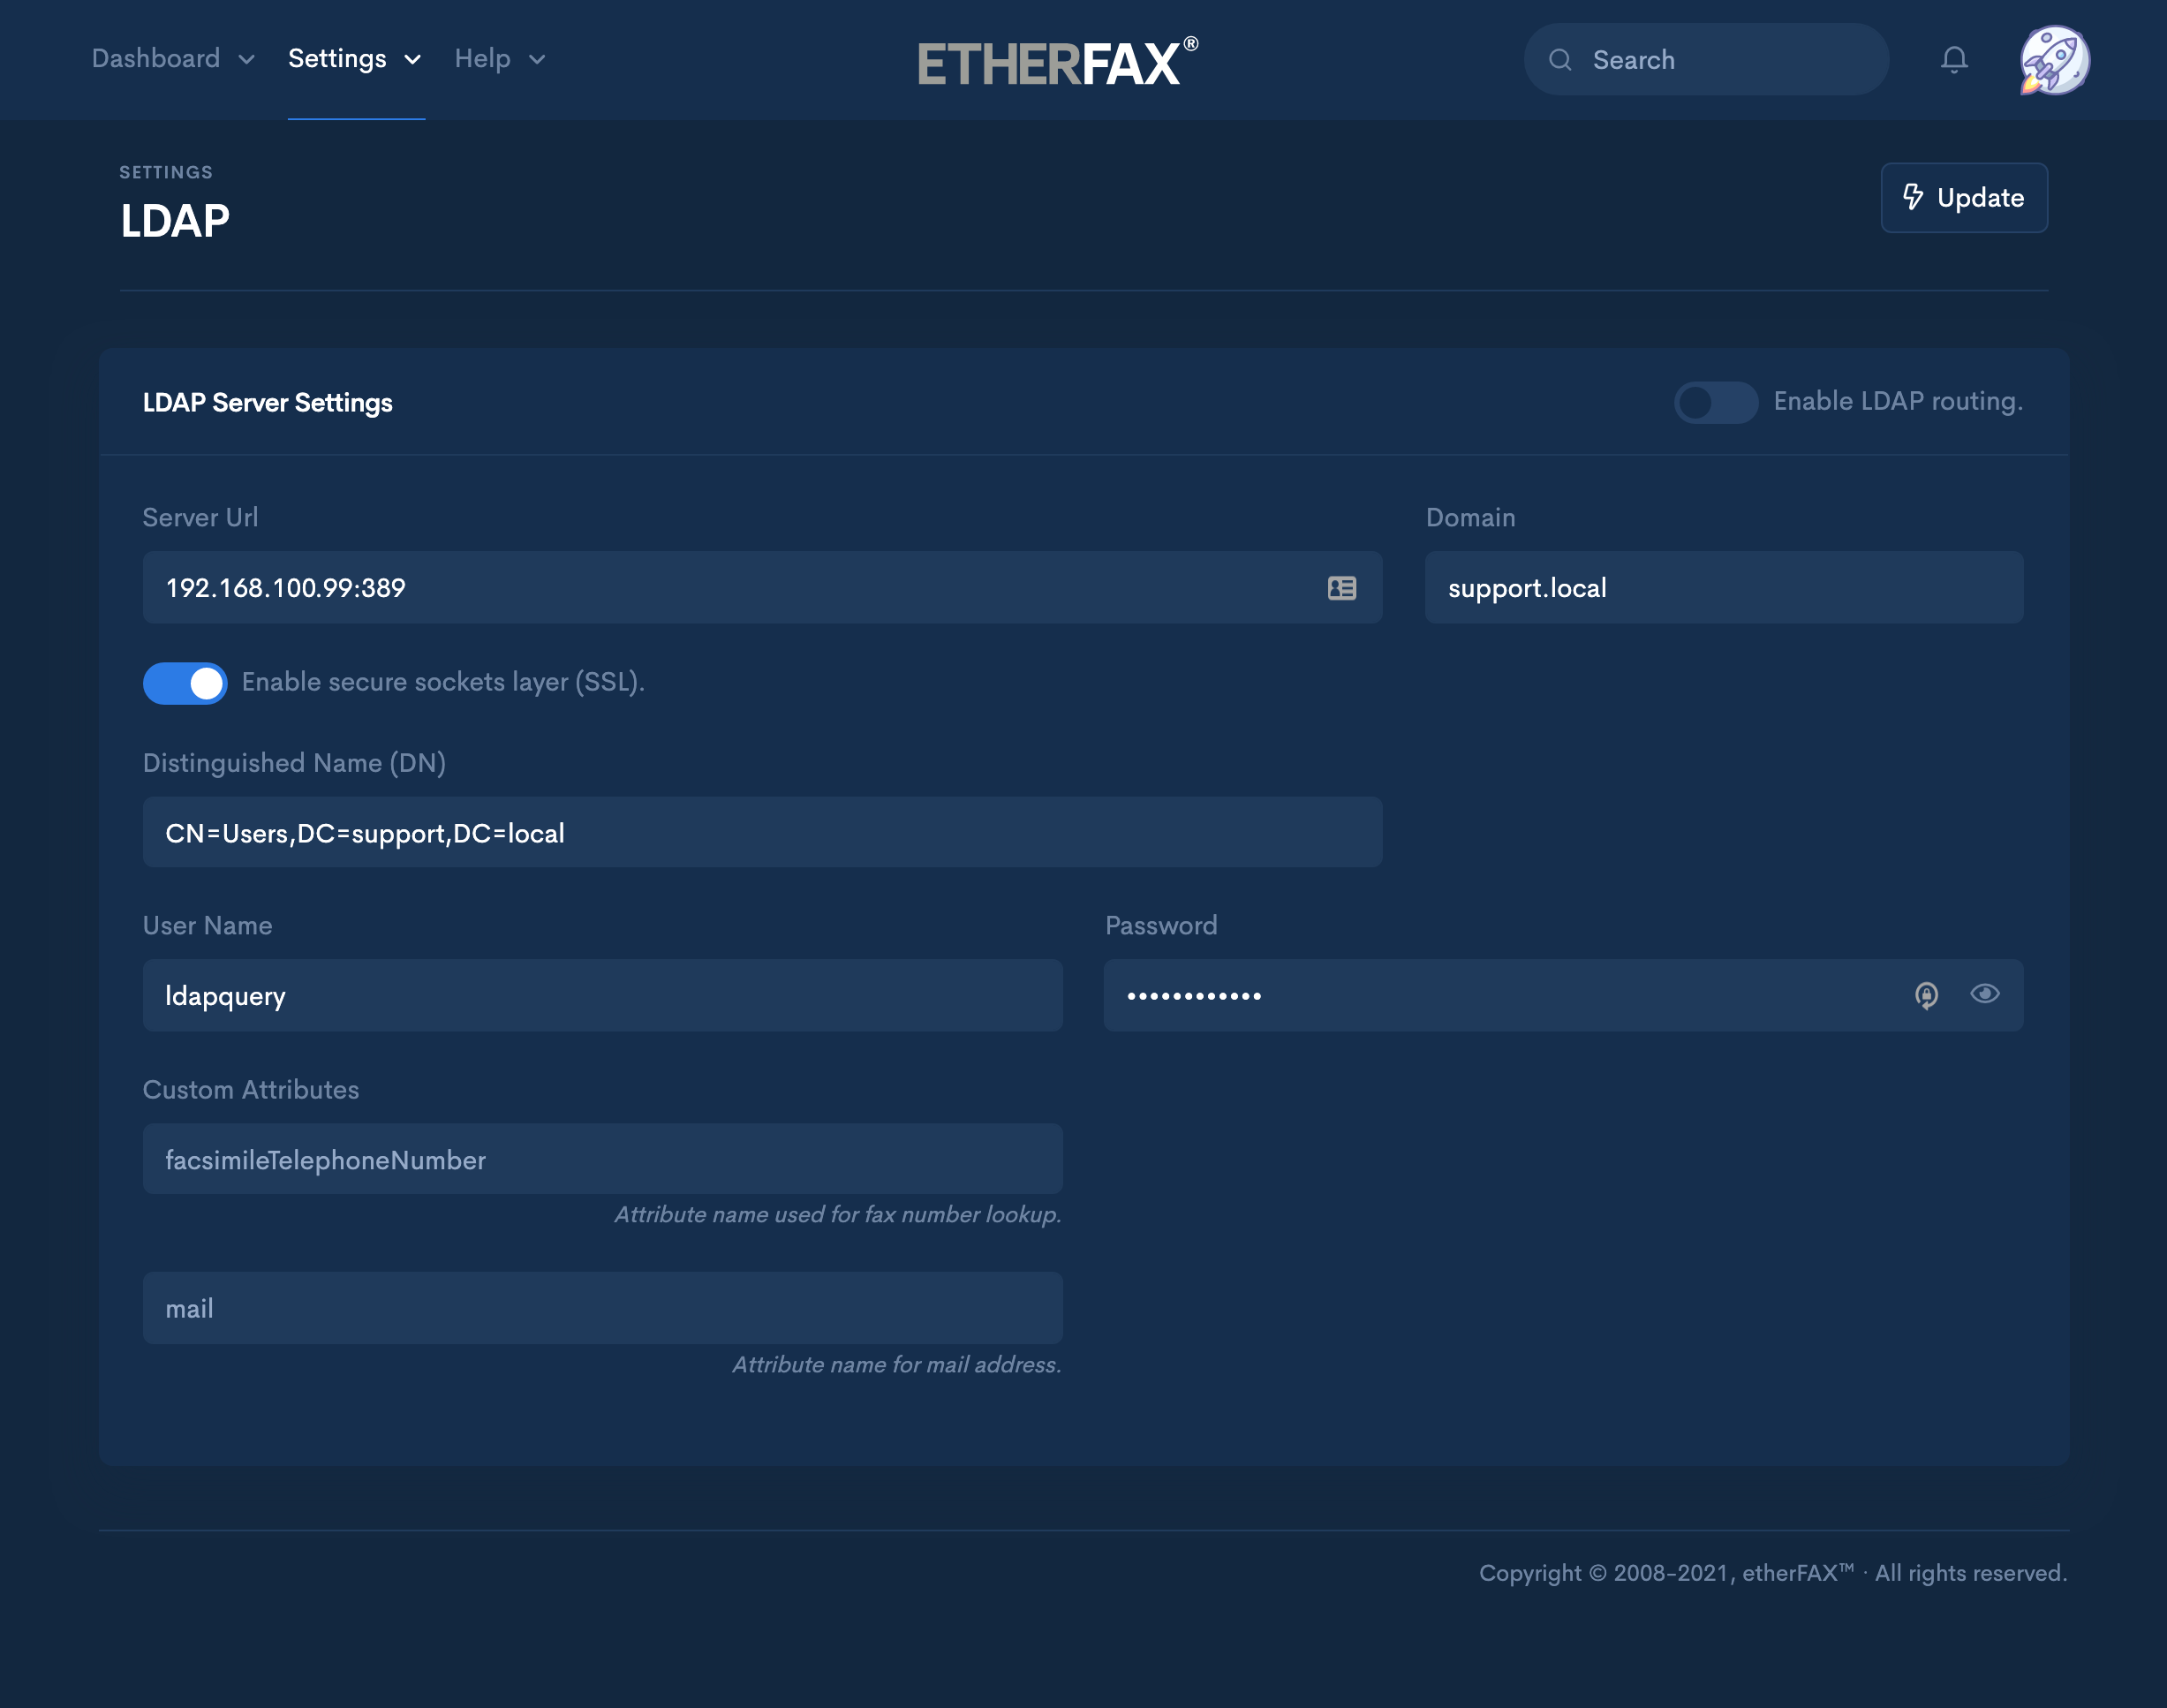Image resolution: width=2167 pixels, height=1708 pixels.
Task: Click the Domain field with support.local
Action: 1723,588
